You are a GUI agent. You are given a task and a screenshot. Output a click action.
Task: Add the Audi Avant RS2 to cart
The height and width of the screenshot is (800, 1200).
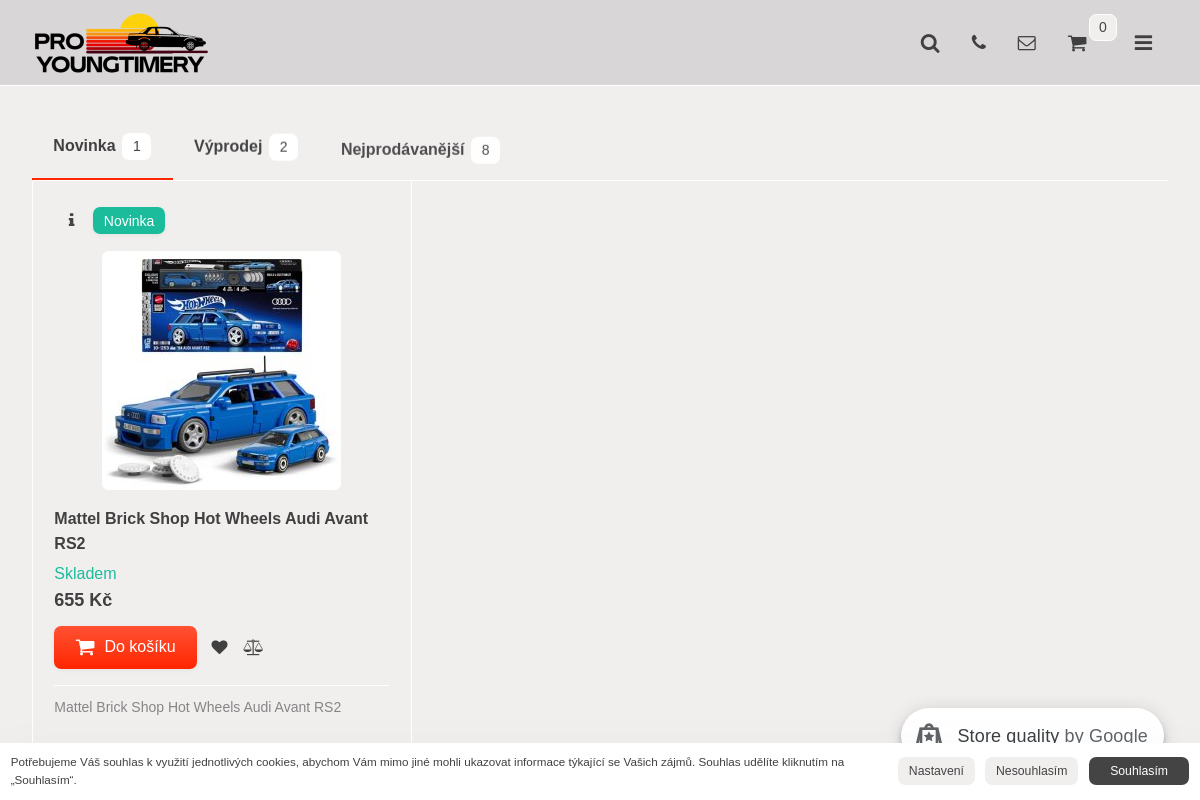pos(125,647)
